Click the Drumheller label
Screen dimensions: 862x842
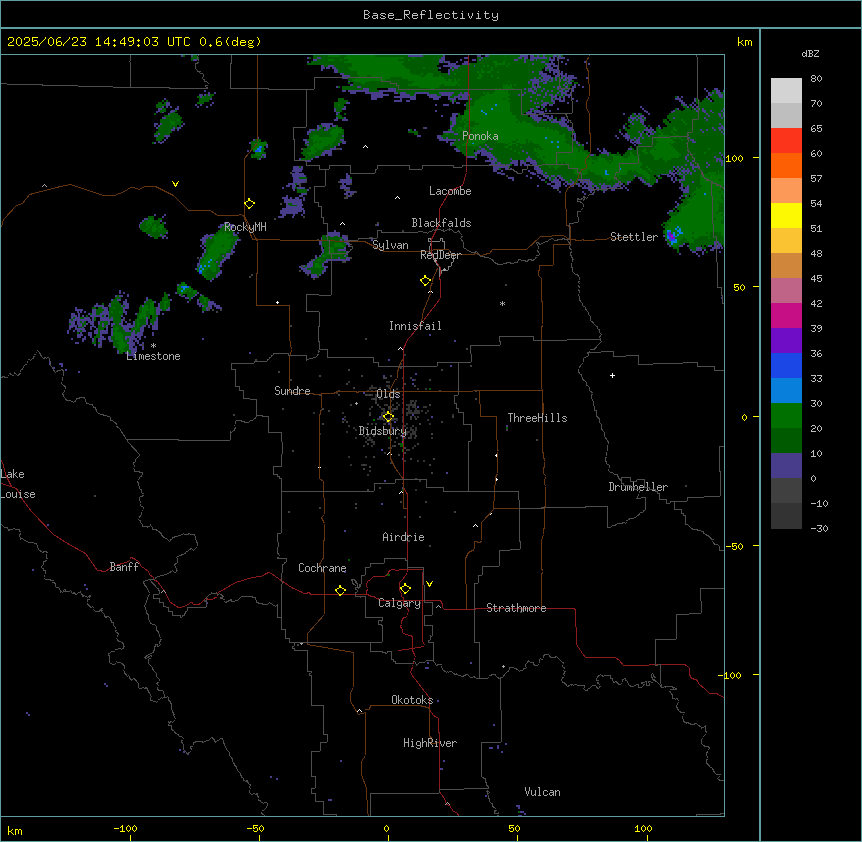(x=638, y=487)
